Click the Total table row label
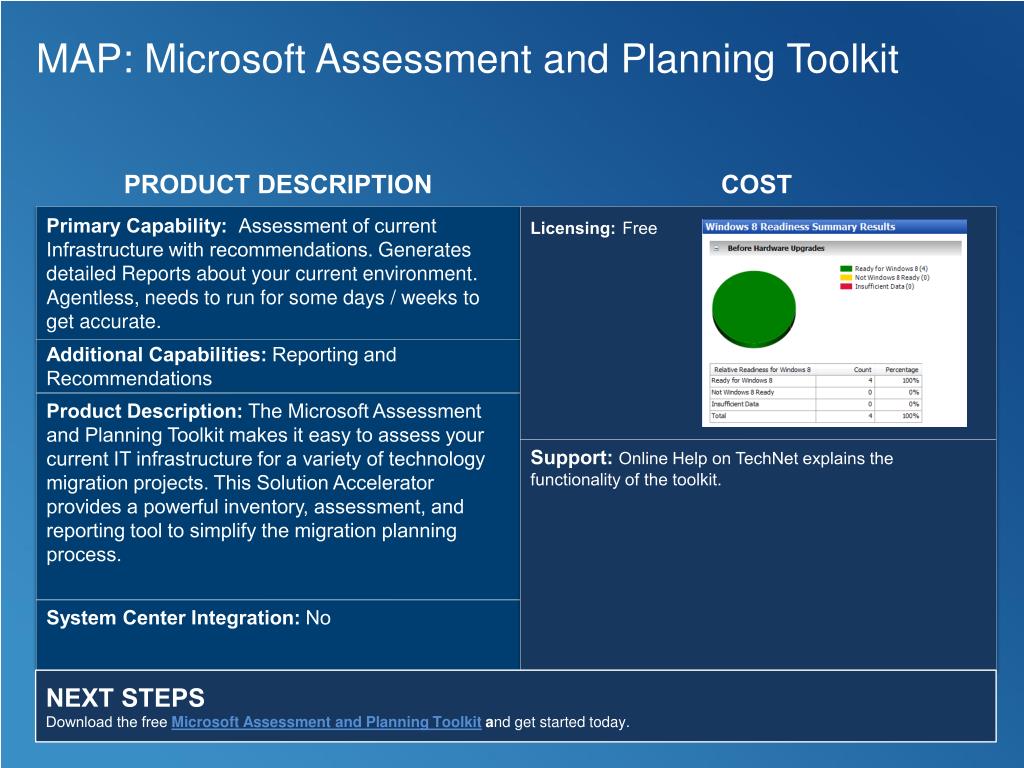The image size is (1024, 768). 718,416
